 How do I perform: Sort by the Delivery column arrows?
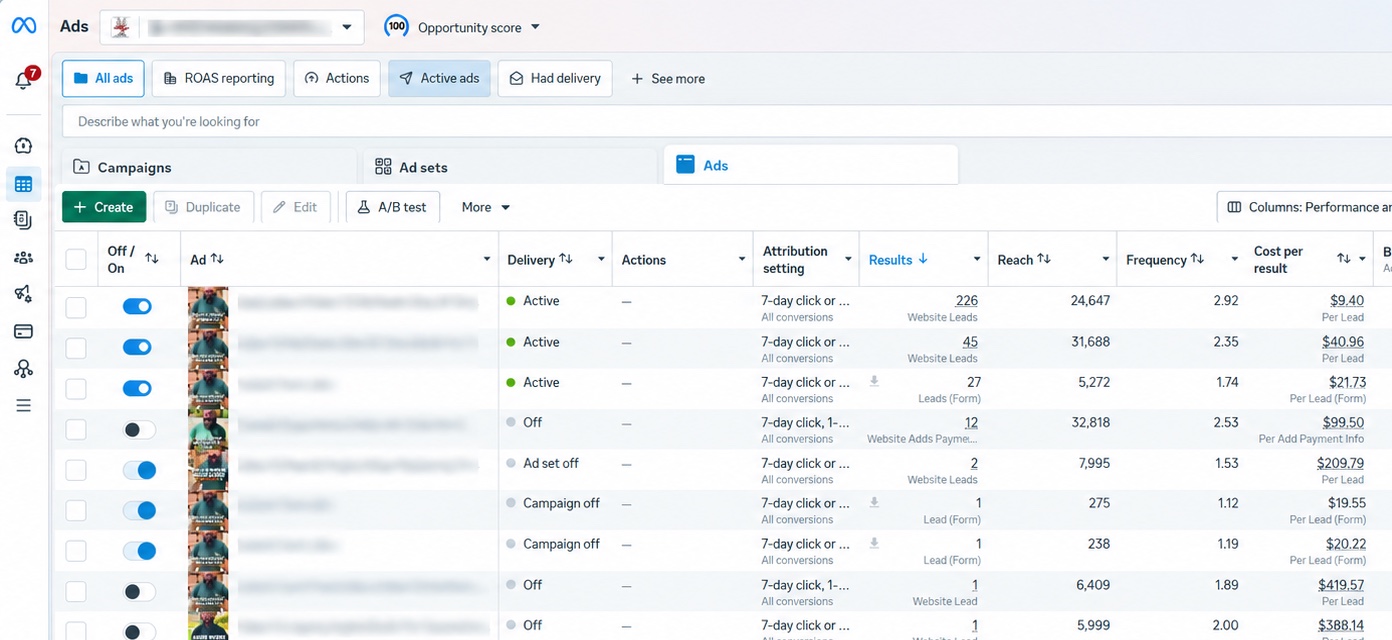tap(566, 259)
